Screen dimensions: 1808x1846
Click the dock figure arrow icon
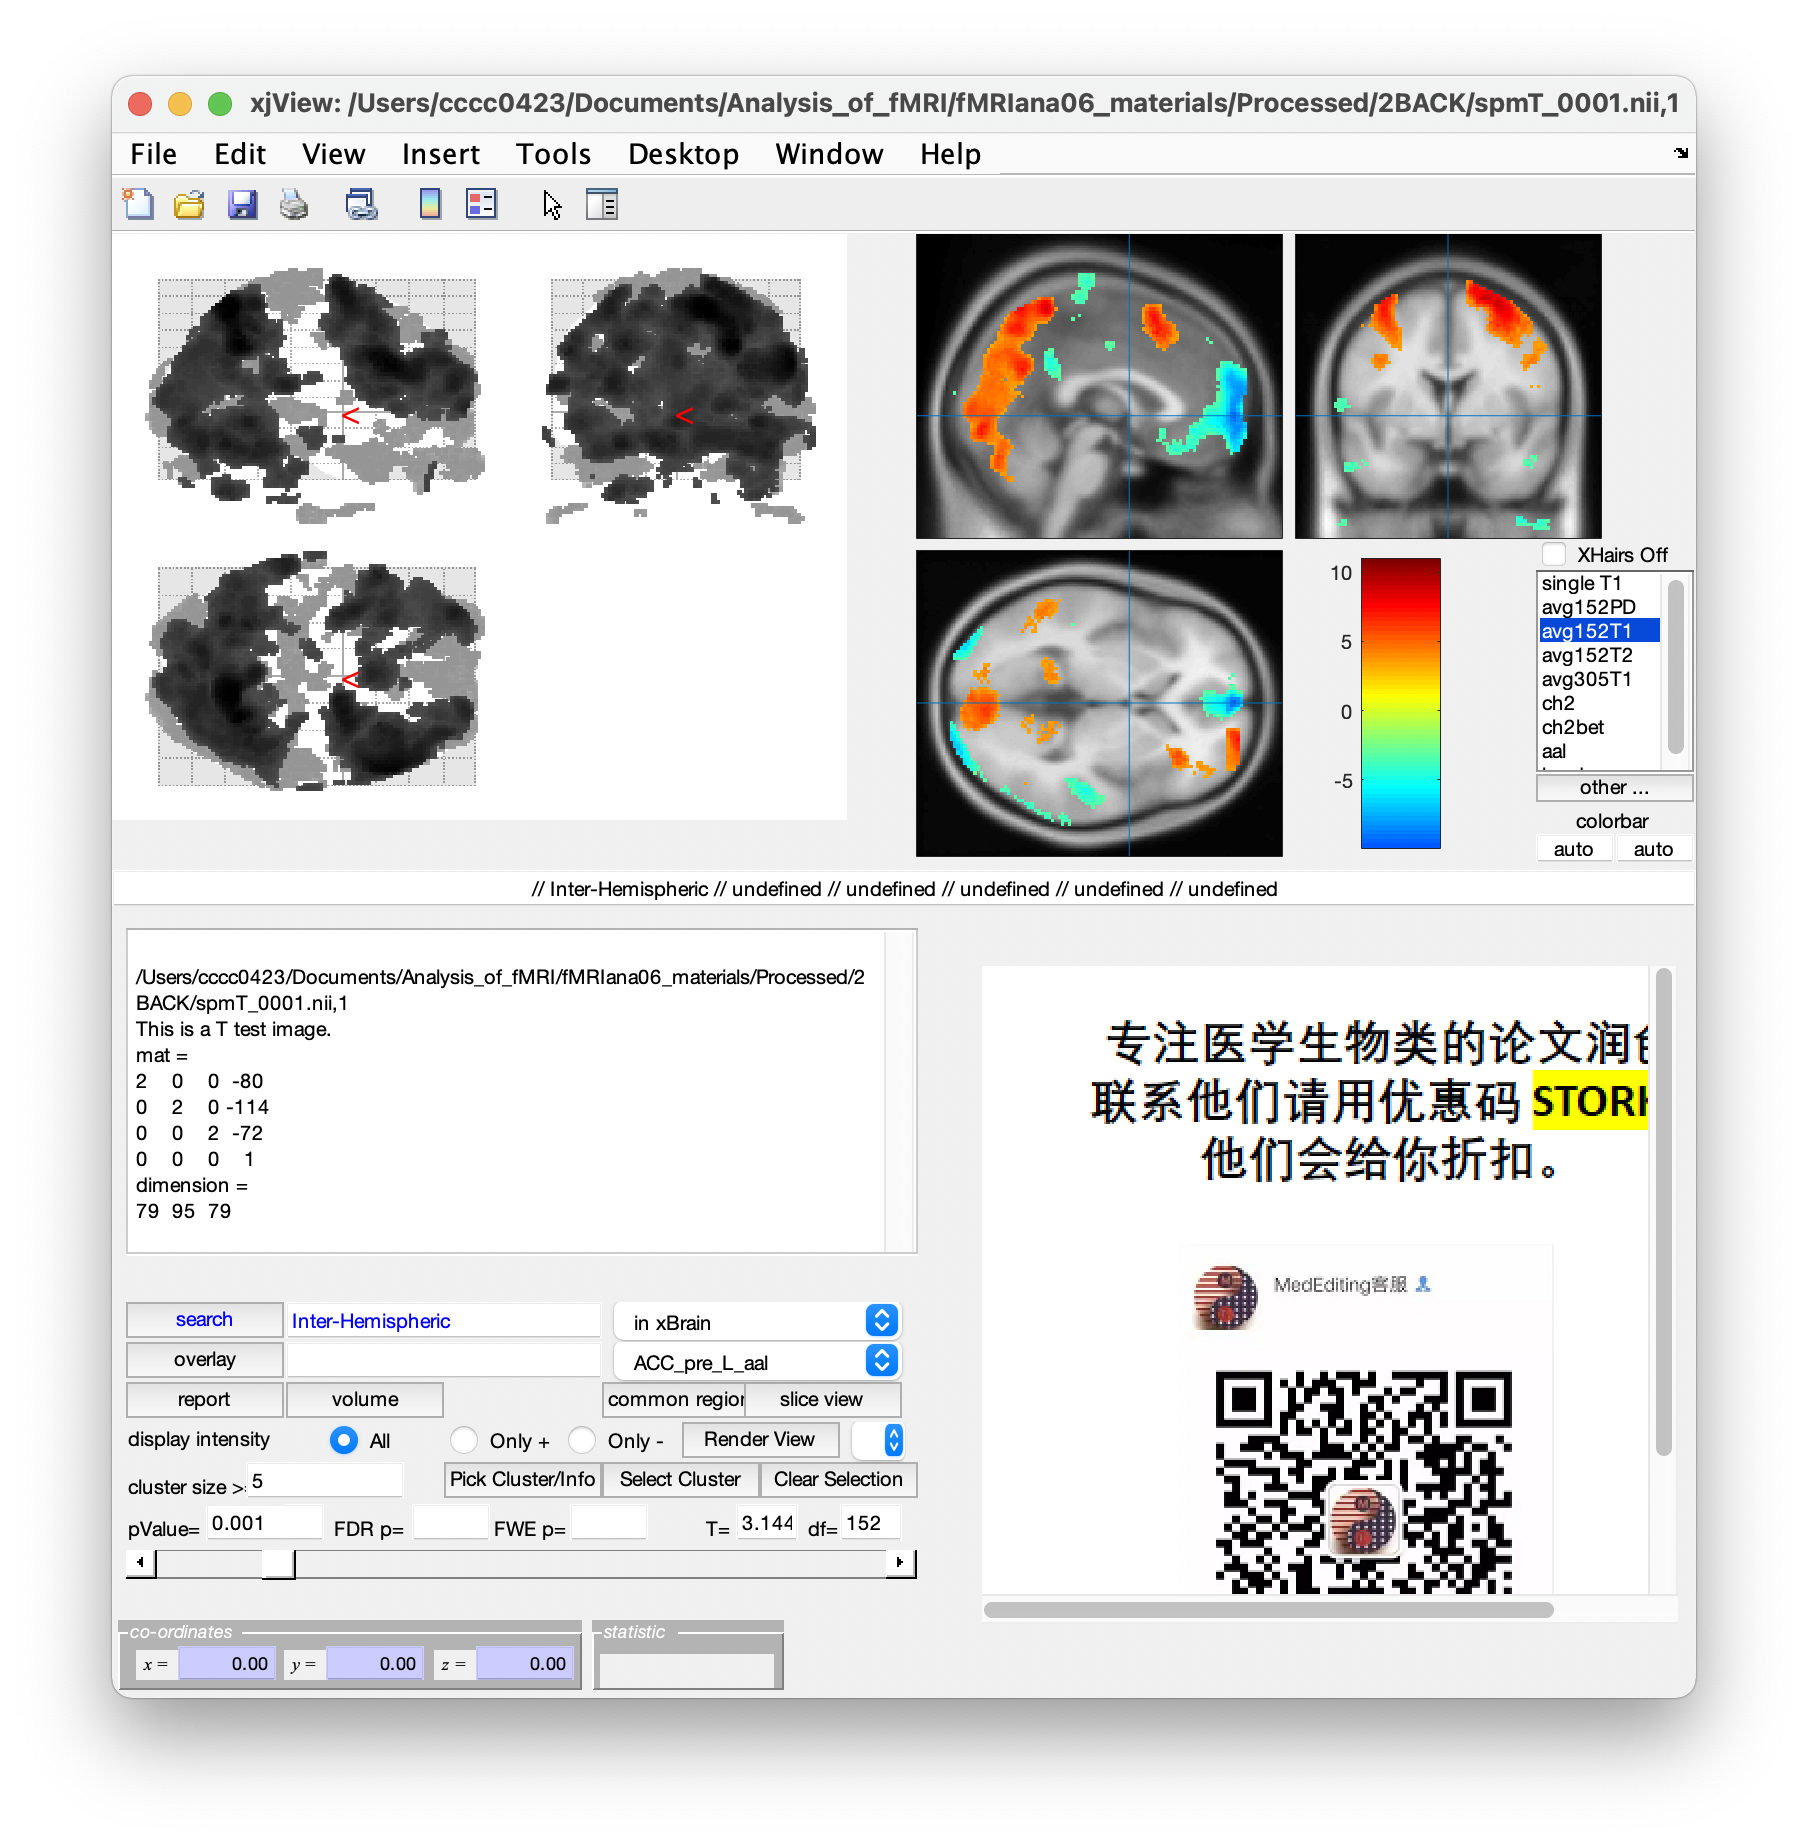1680,153
